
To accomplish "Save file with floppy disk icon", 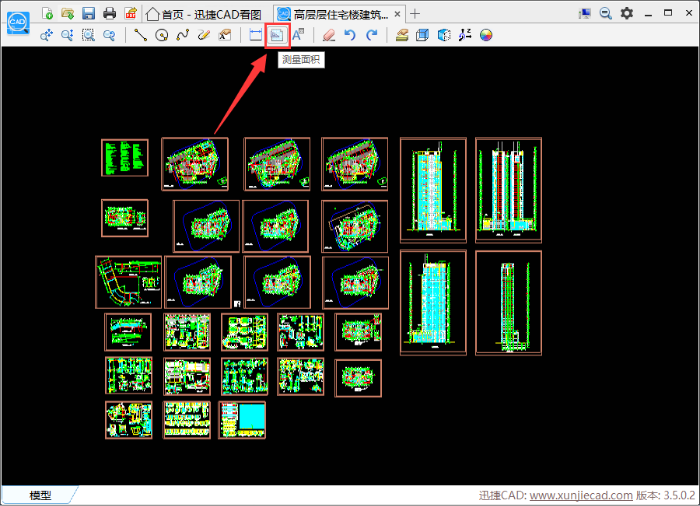I will coord(88,13).
